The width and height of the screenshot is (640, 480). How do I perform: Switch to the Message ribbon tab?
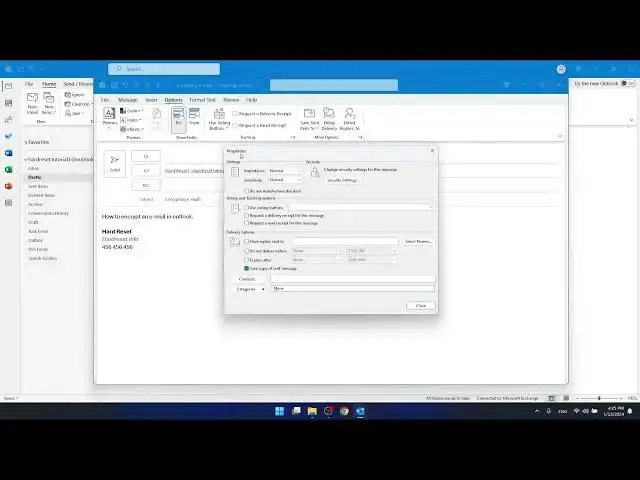128,100
